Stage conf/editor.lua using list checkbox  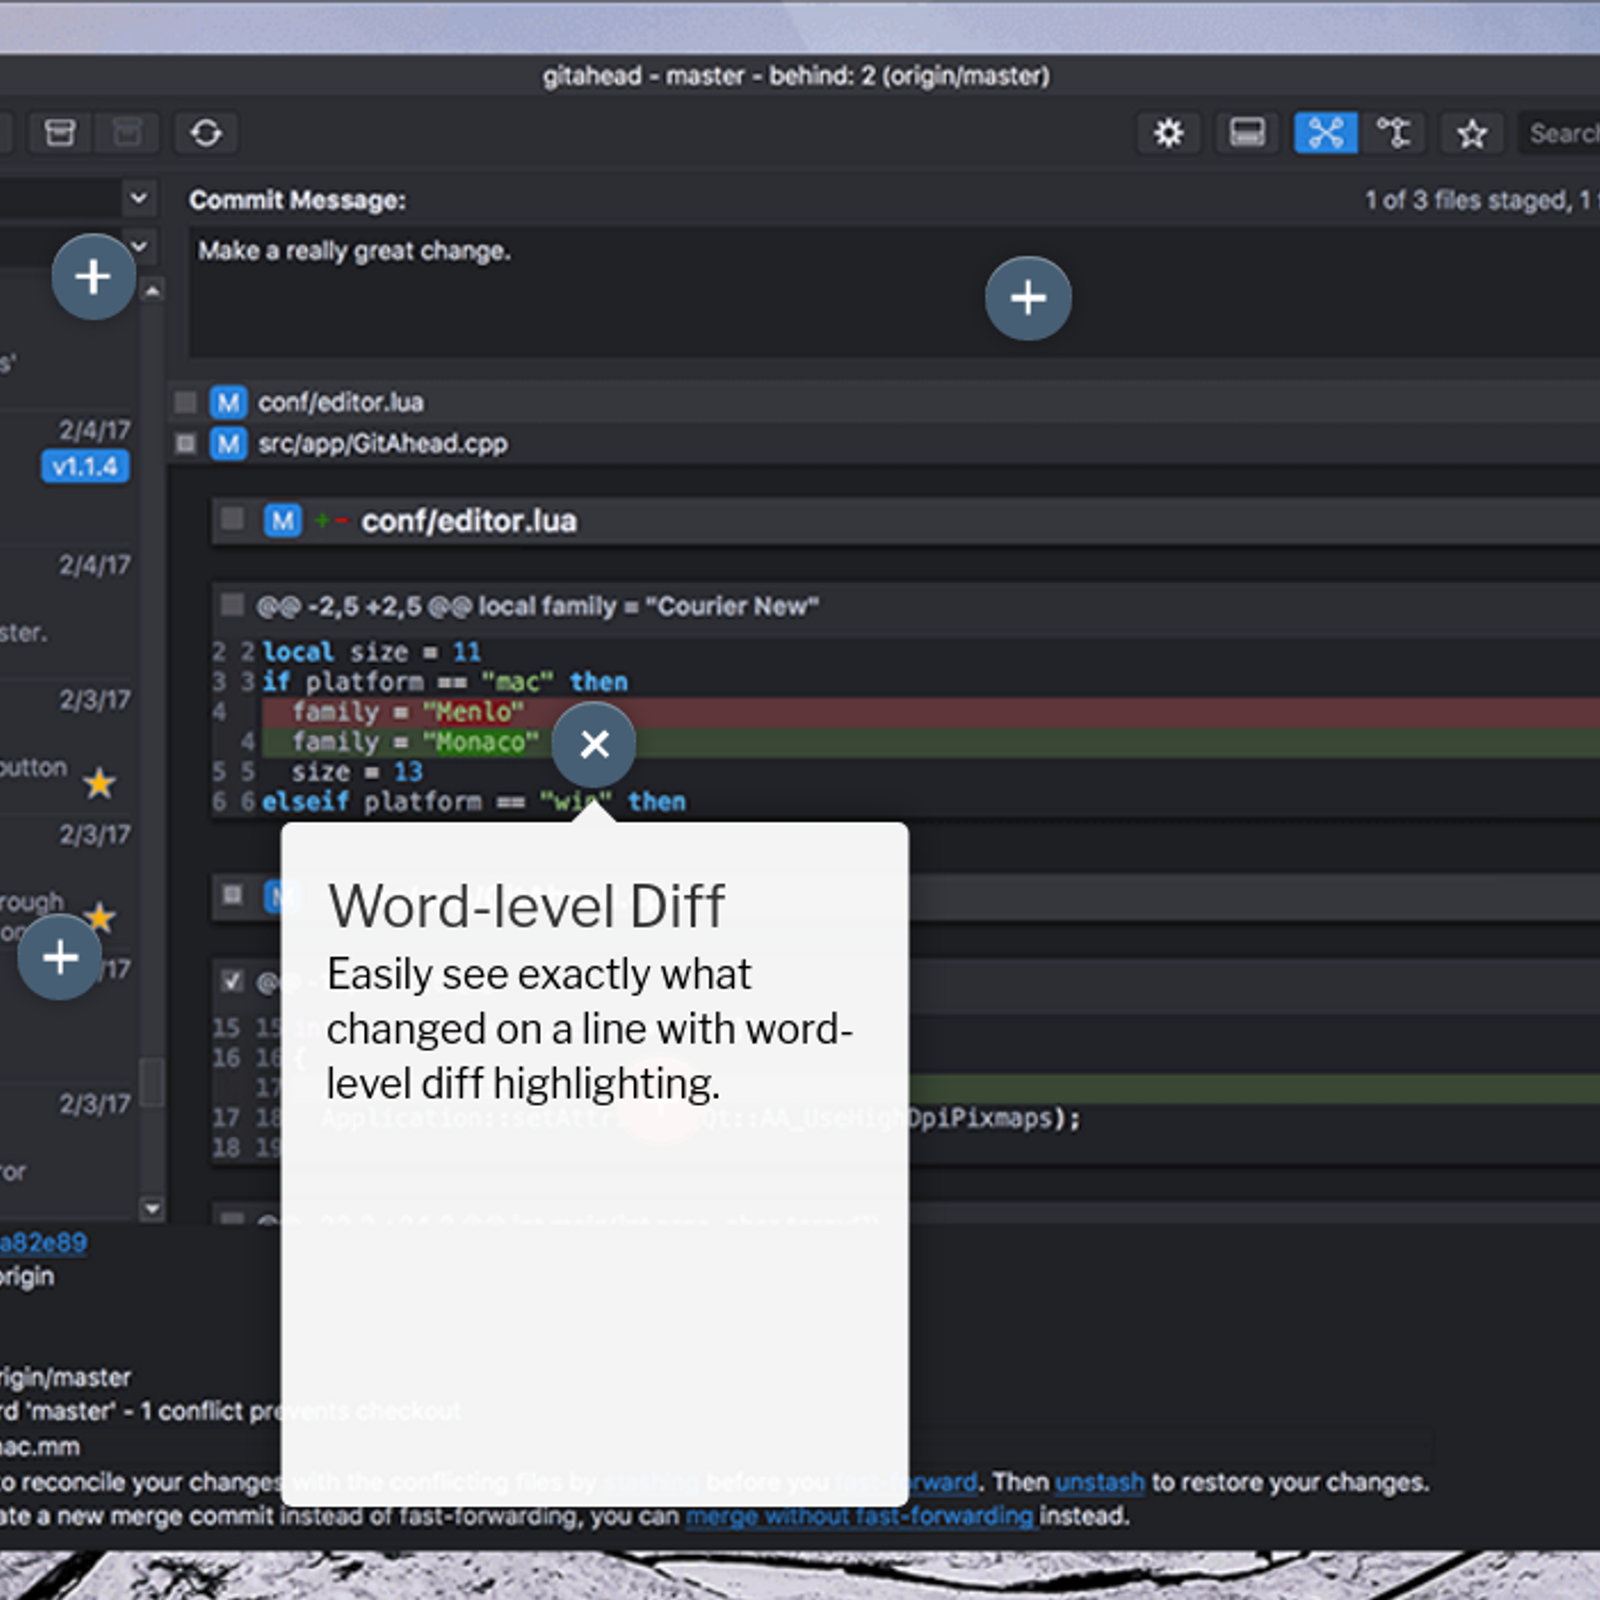(x=186, y=402)
